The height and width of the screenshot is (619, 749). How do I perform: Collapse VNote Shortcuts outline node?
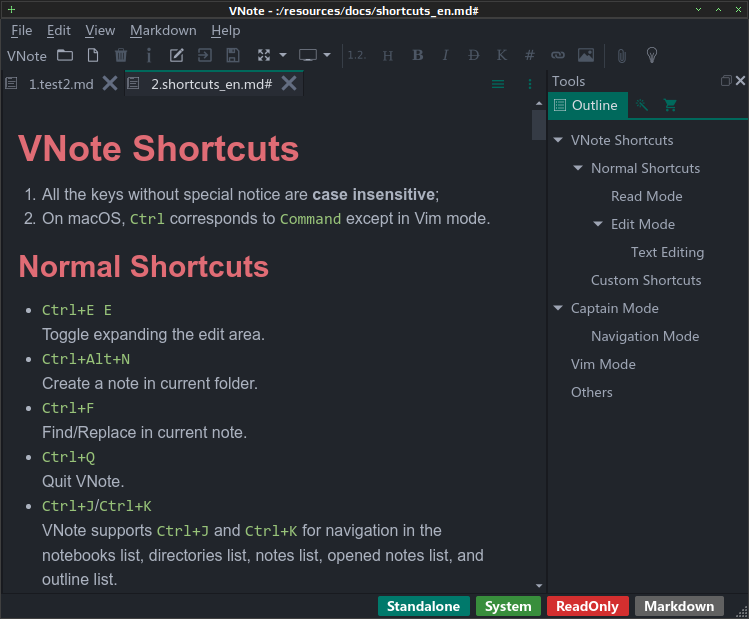click(x=557, y=140)
